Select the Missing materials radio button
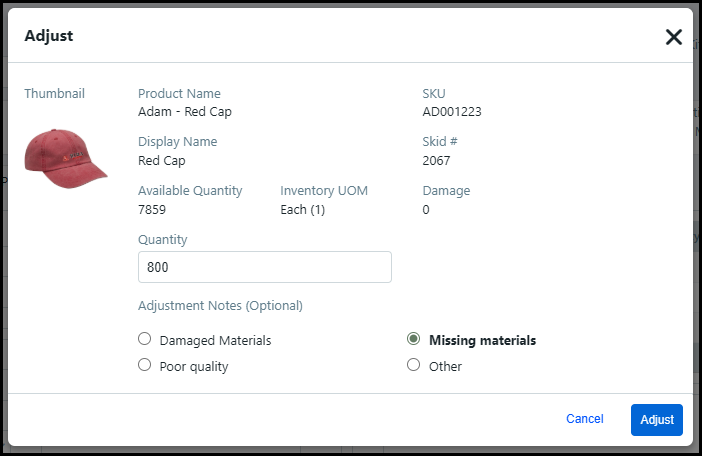 (x=414, y=340)
